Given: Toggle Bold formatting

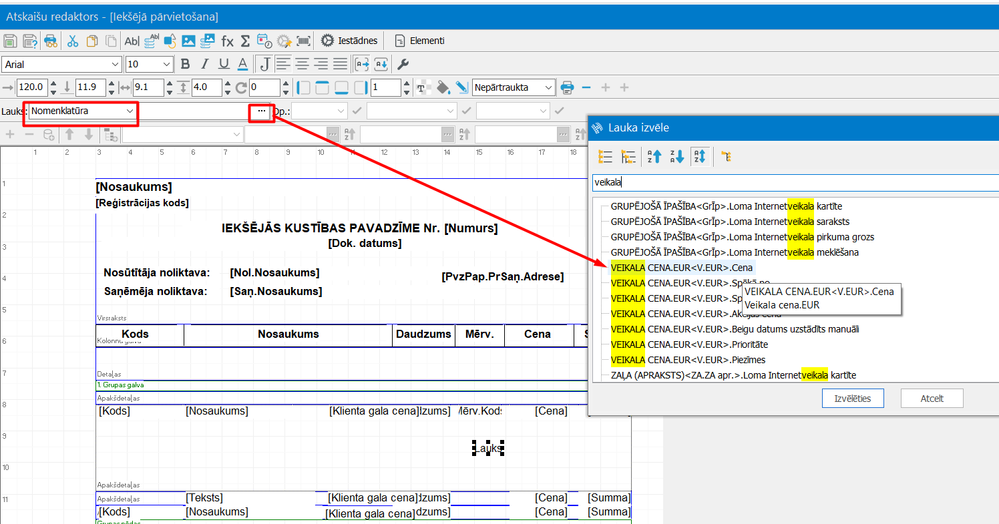Looking at the screenshot, I should pyautogui.click(x=185, y=64).
